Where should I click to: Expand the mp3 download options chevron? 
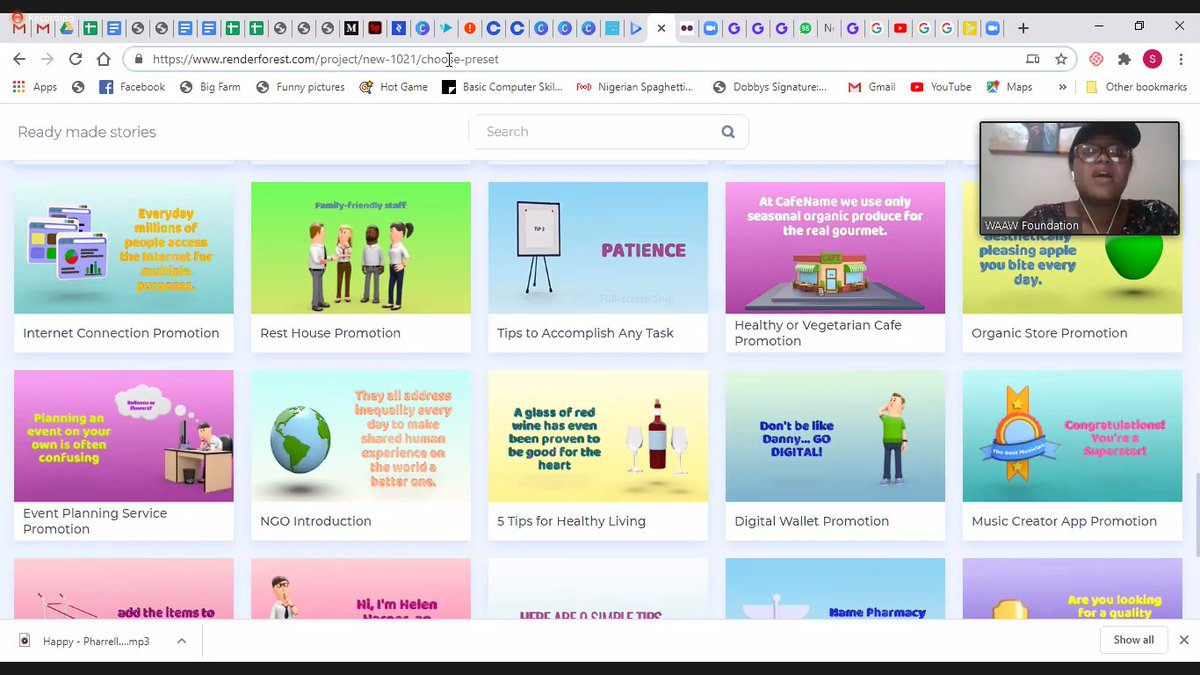(181, 641)
